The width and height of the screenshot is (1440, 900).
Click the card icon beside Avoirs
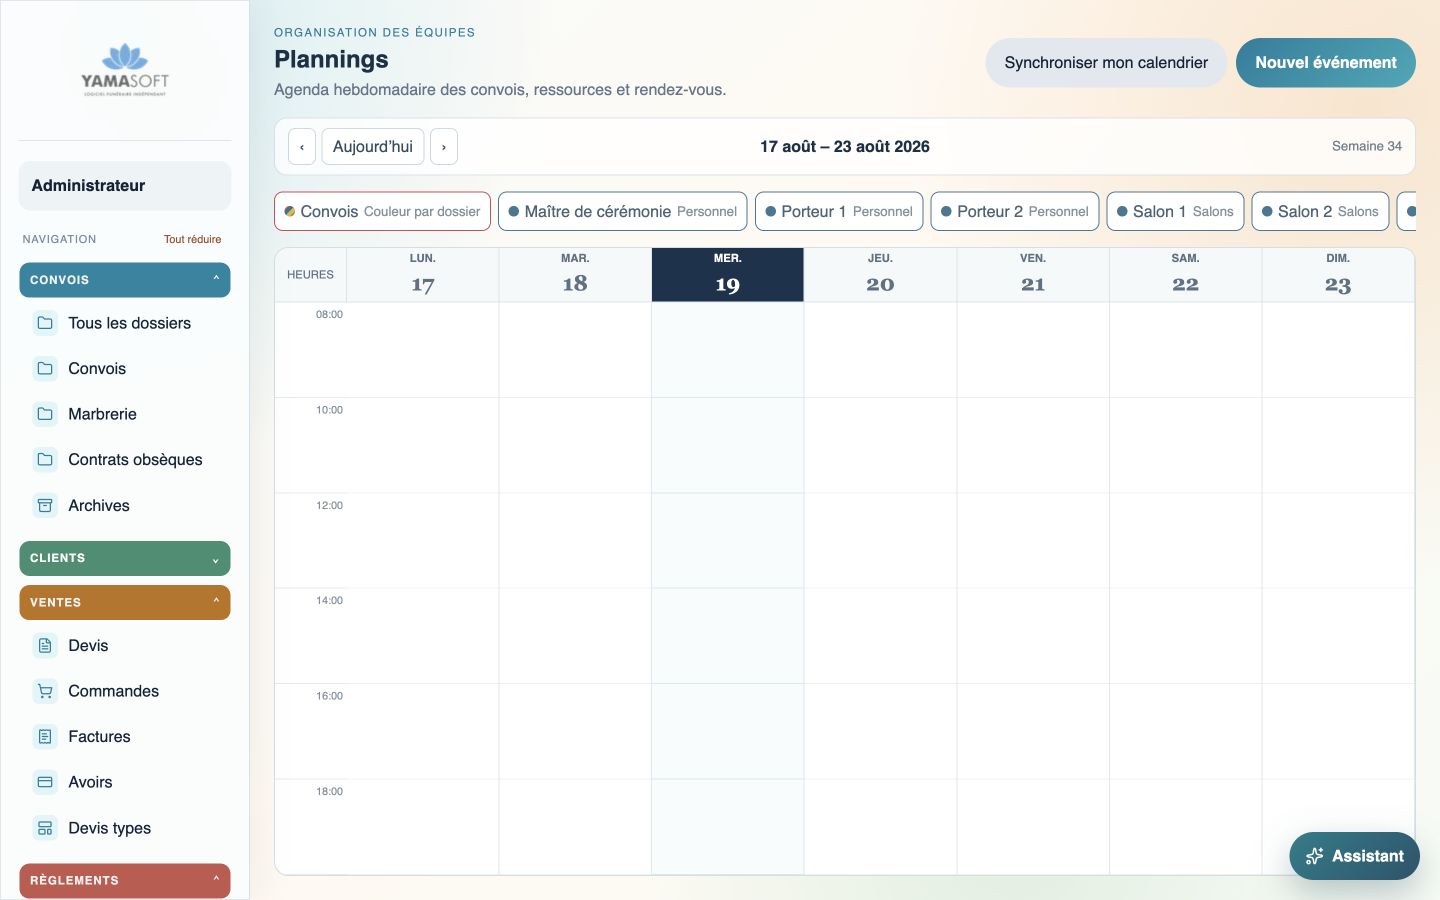(x=45, y=782)
